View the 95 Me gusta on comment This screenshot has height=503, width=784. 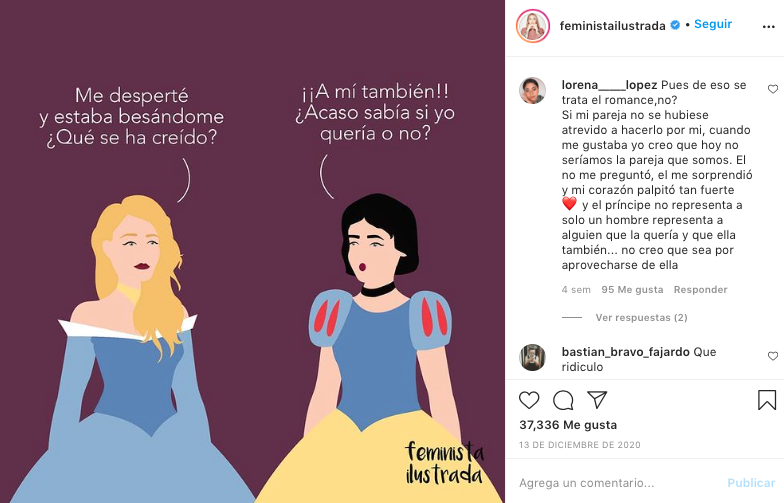pyautogui.click(x=632, y=290)
